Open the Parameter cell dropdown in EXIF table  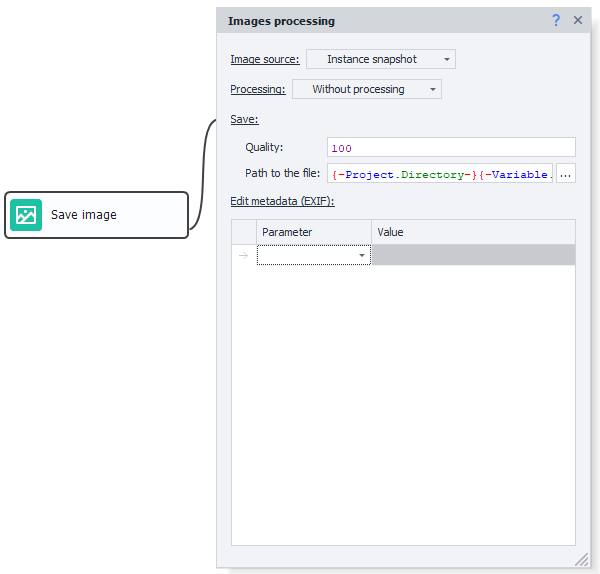coord(361,256)
